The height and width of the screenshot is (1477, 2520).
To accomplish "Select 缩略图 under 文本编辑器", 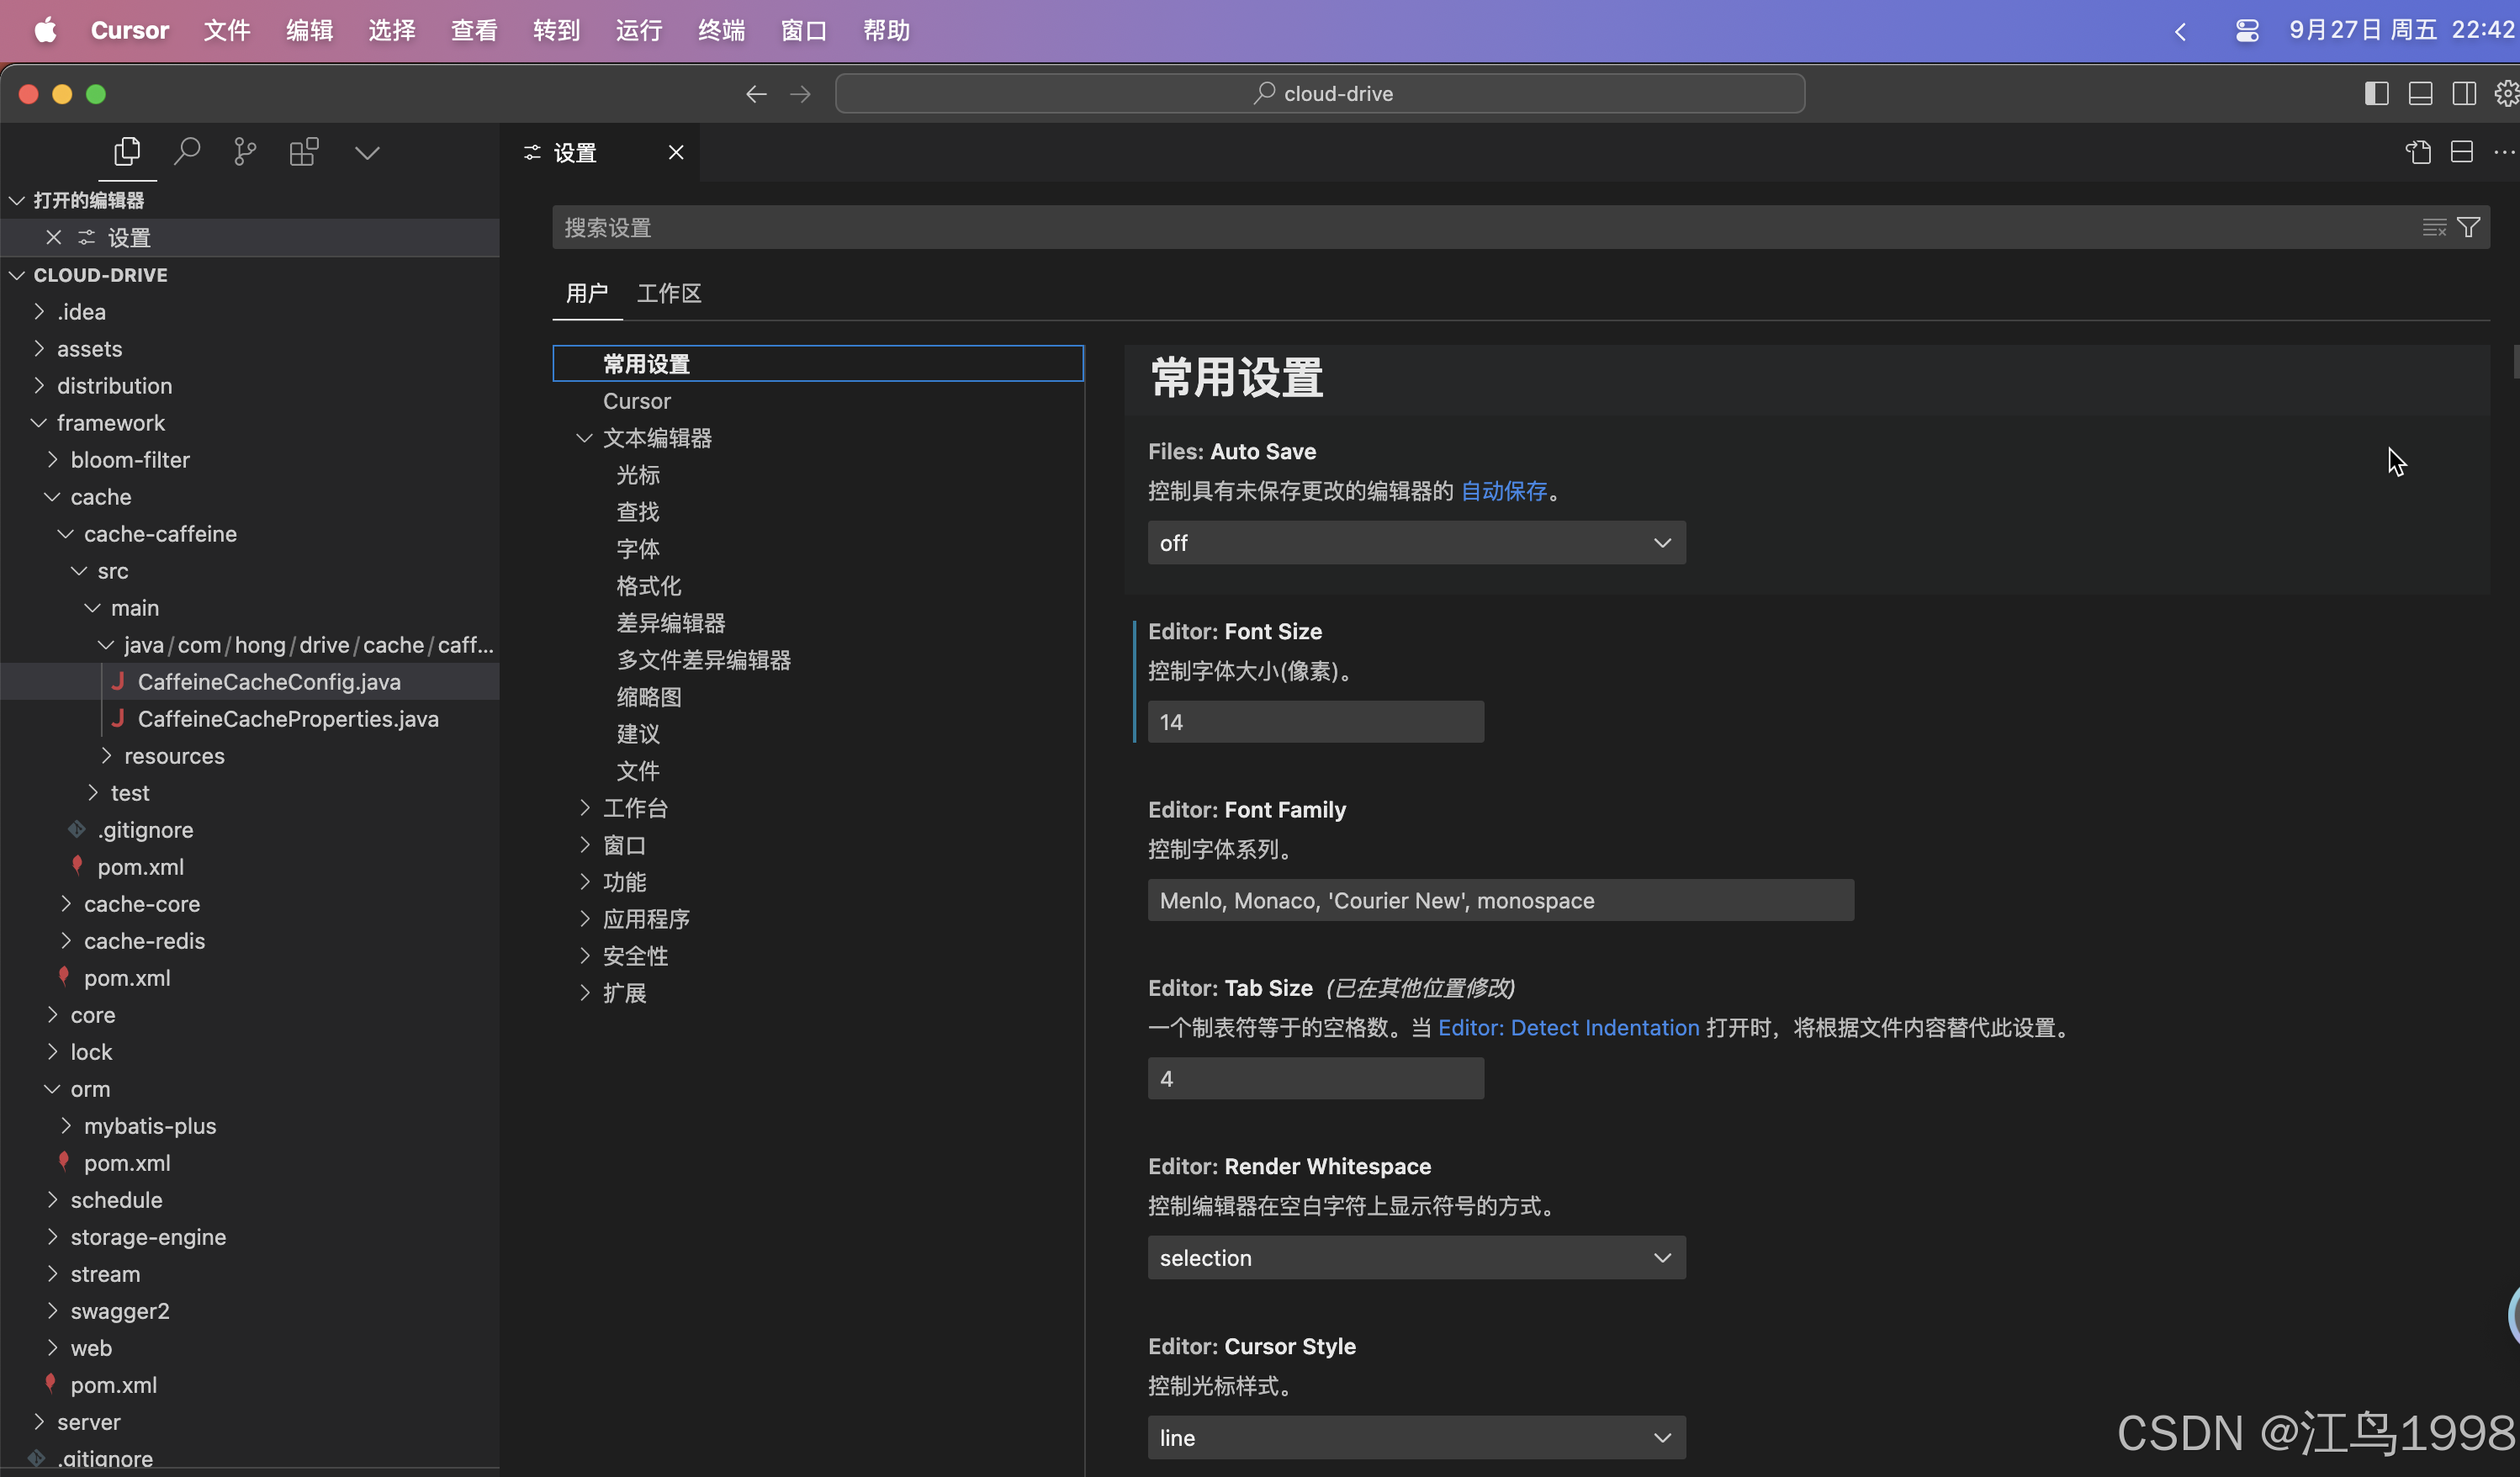I will pyautogui.click(x=649, y=697).
